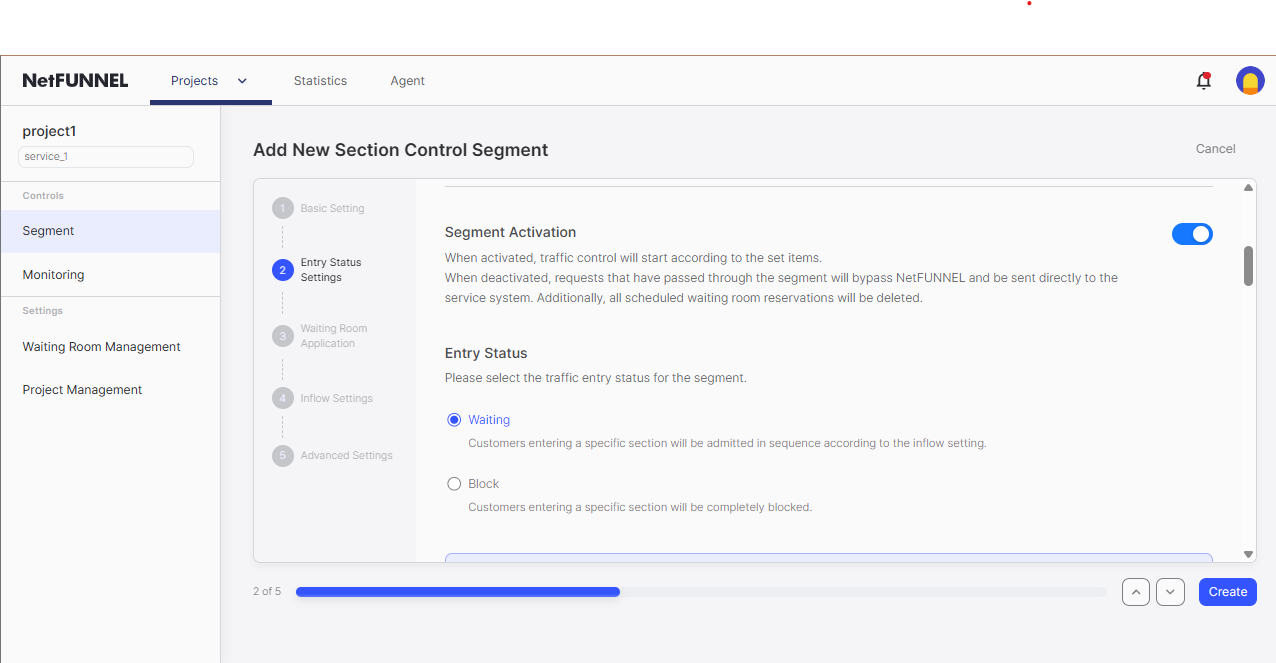Click the Create button
This screenshot has height=663, width=1276.
[x=1227, y=591]
